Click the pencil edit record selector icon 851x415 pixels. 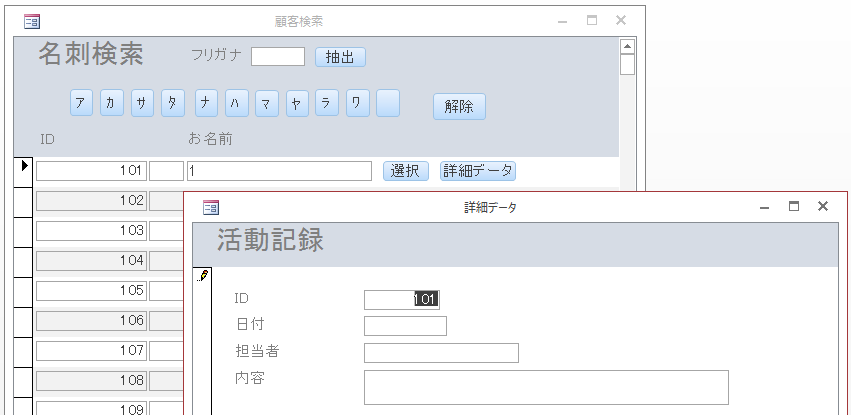coord(203,275)
